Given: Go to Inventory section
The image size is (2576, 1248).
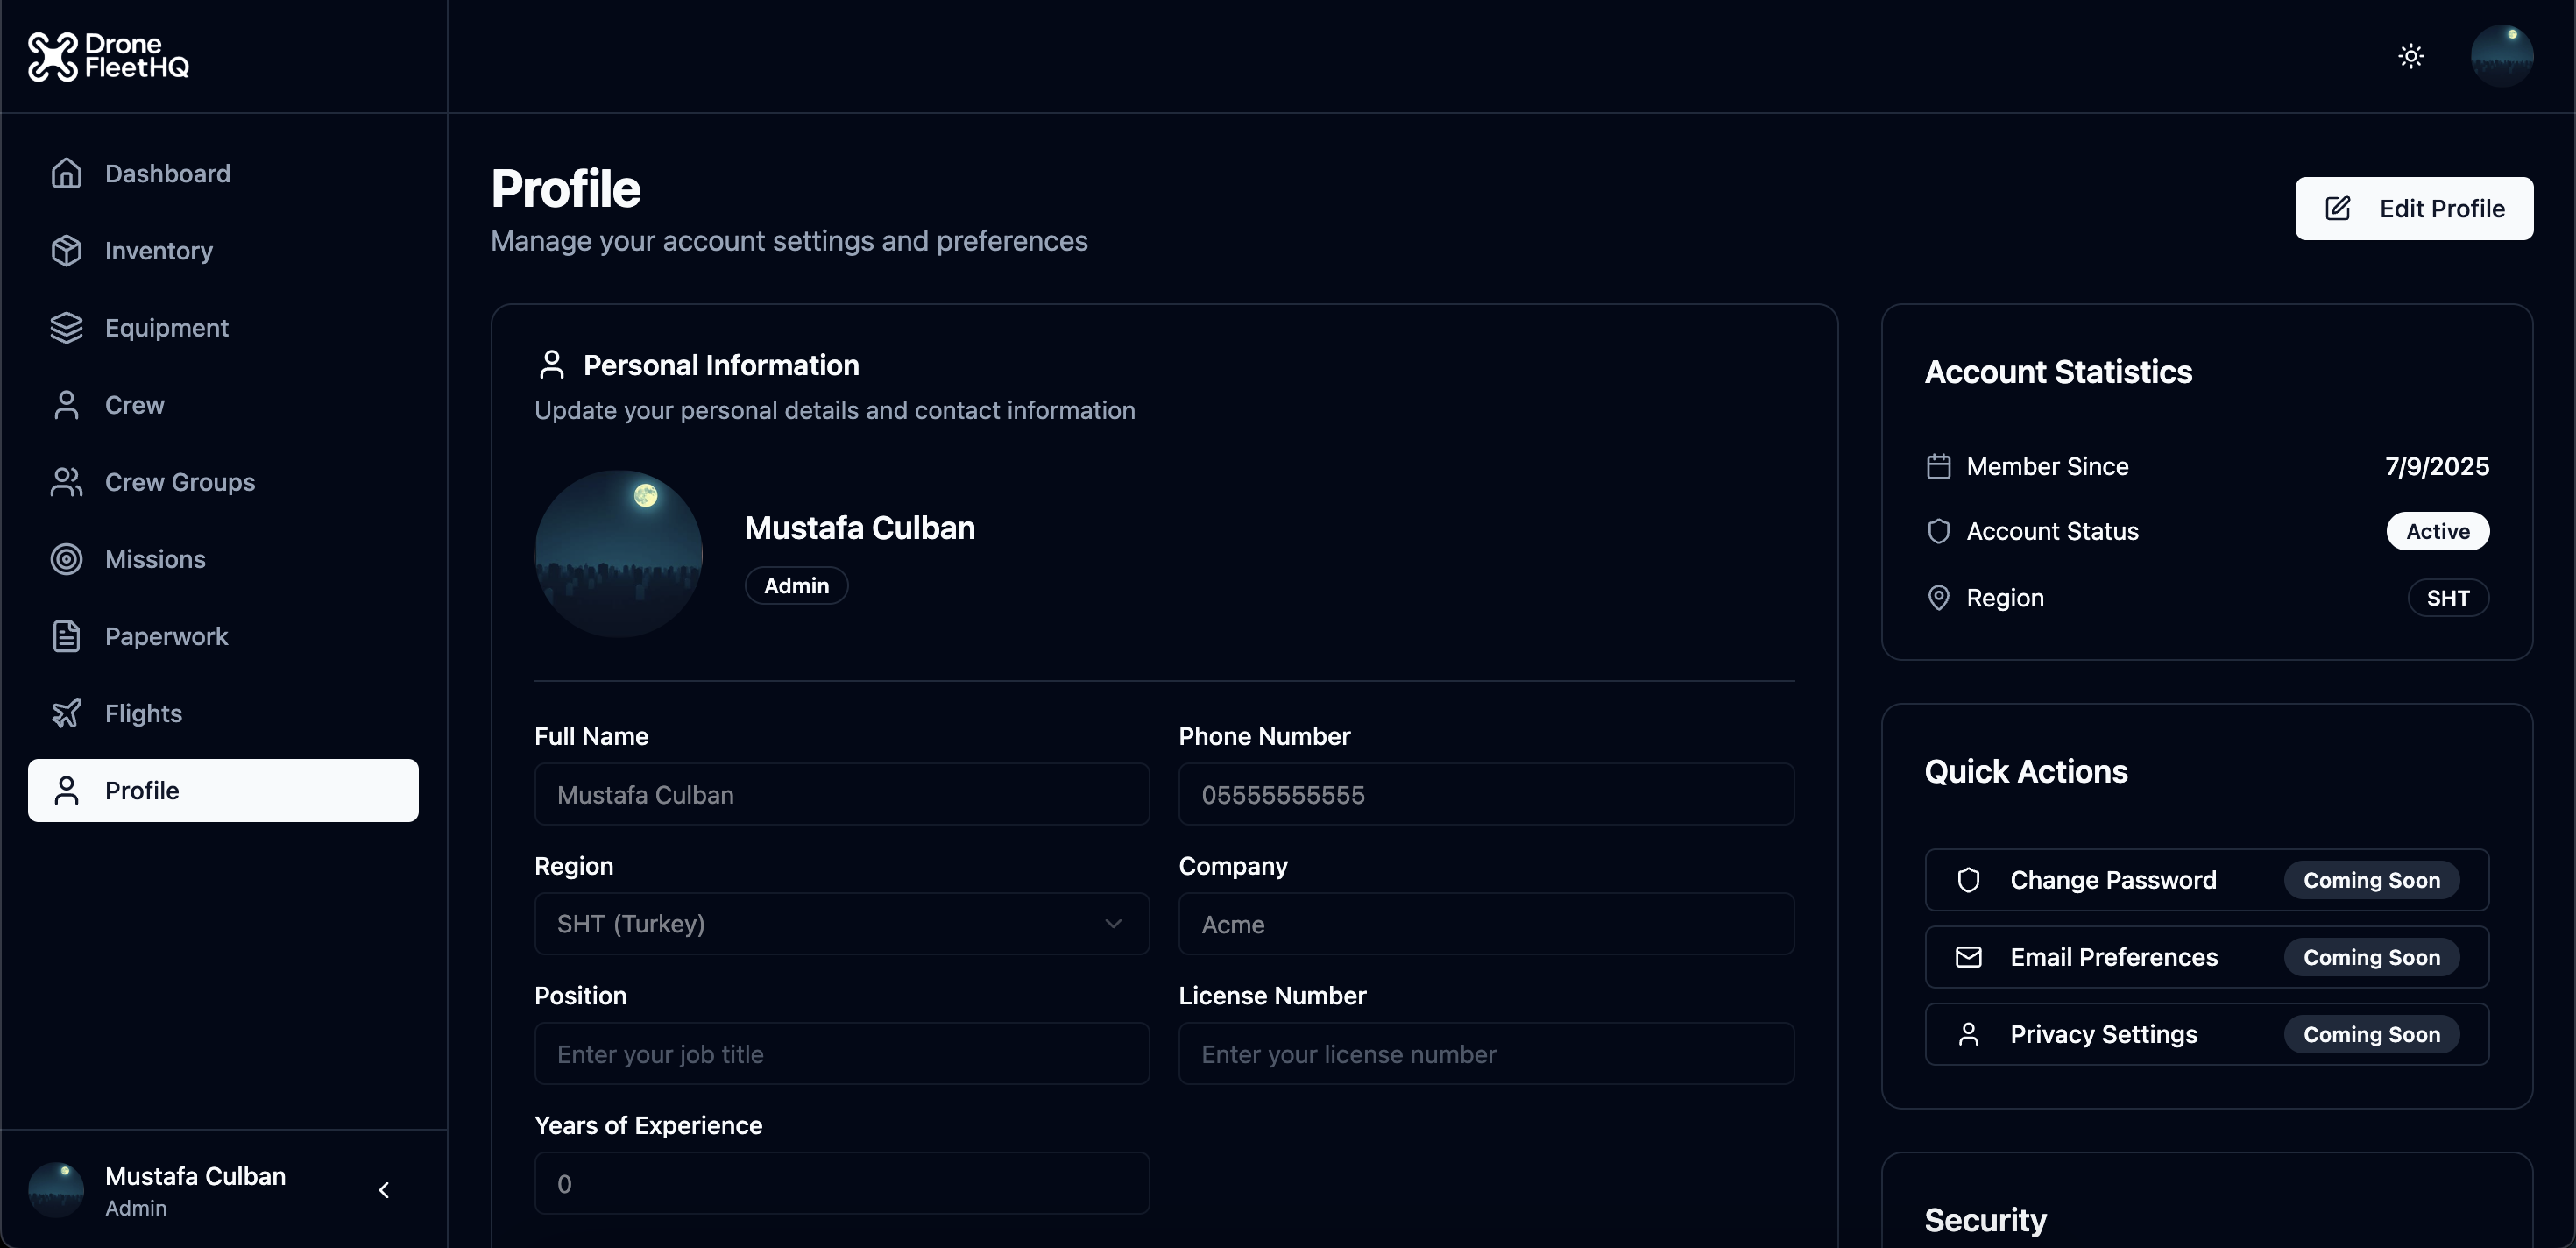Looking at the screenshot, I should 223,250.
